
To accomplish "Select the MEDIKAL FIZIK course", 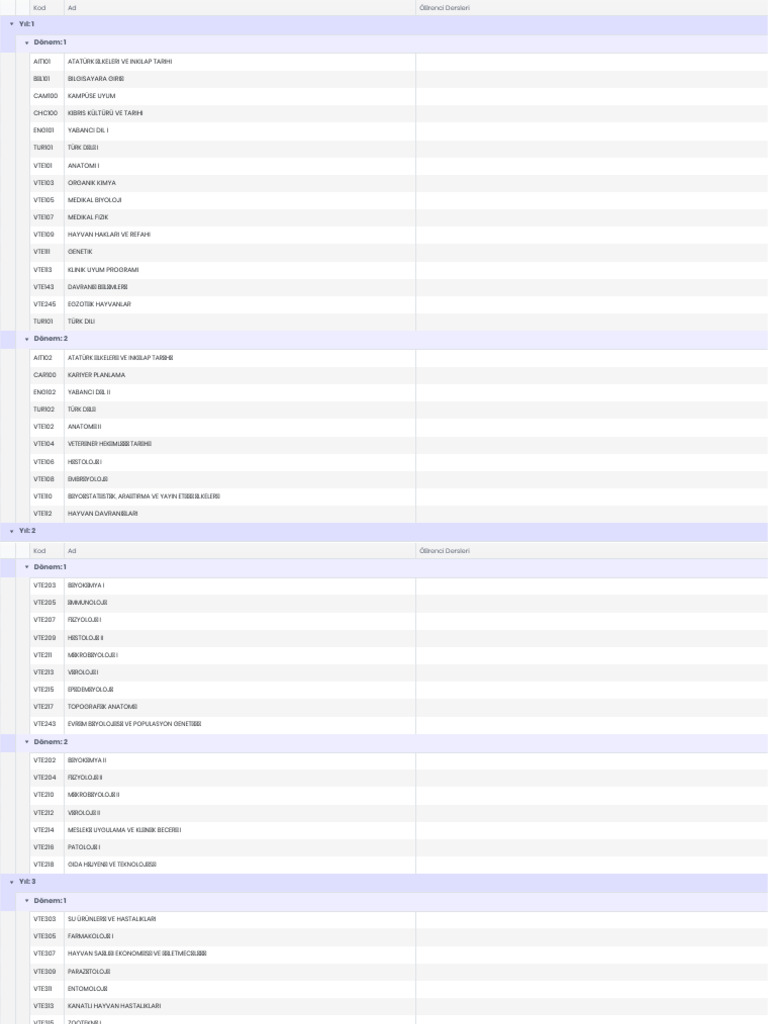I will (398, 217).
